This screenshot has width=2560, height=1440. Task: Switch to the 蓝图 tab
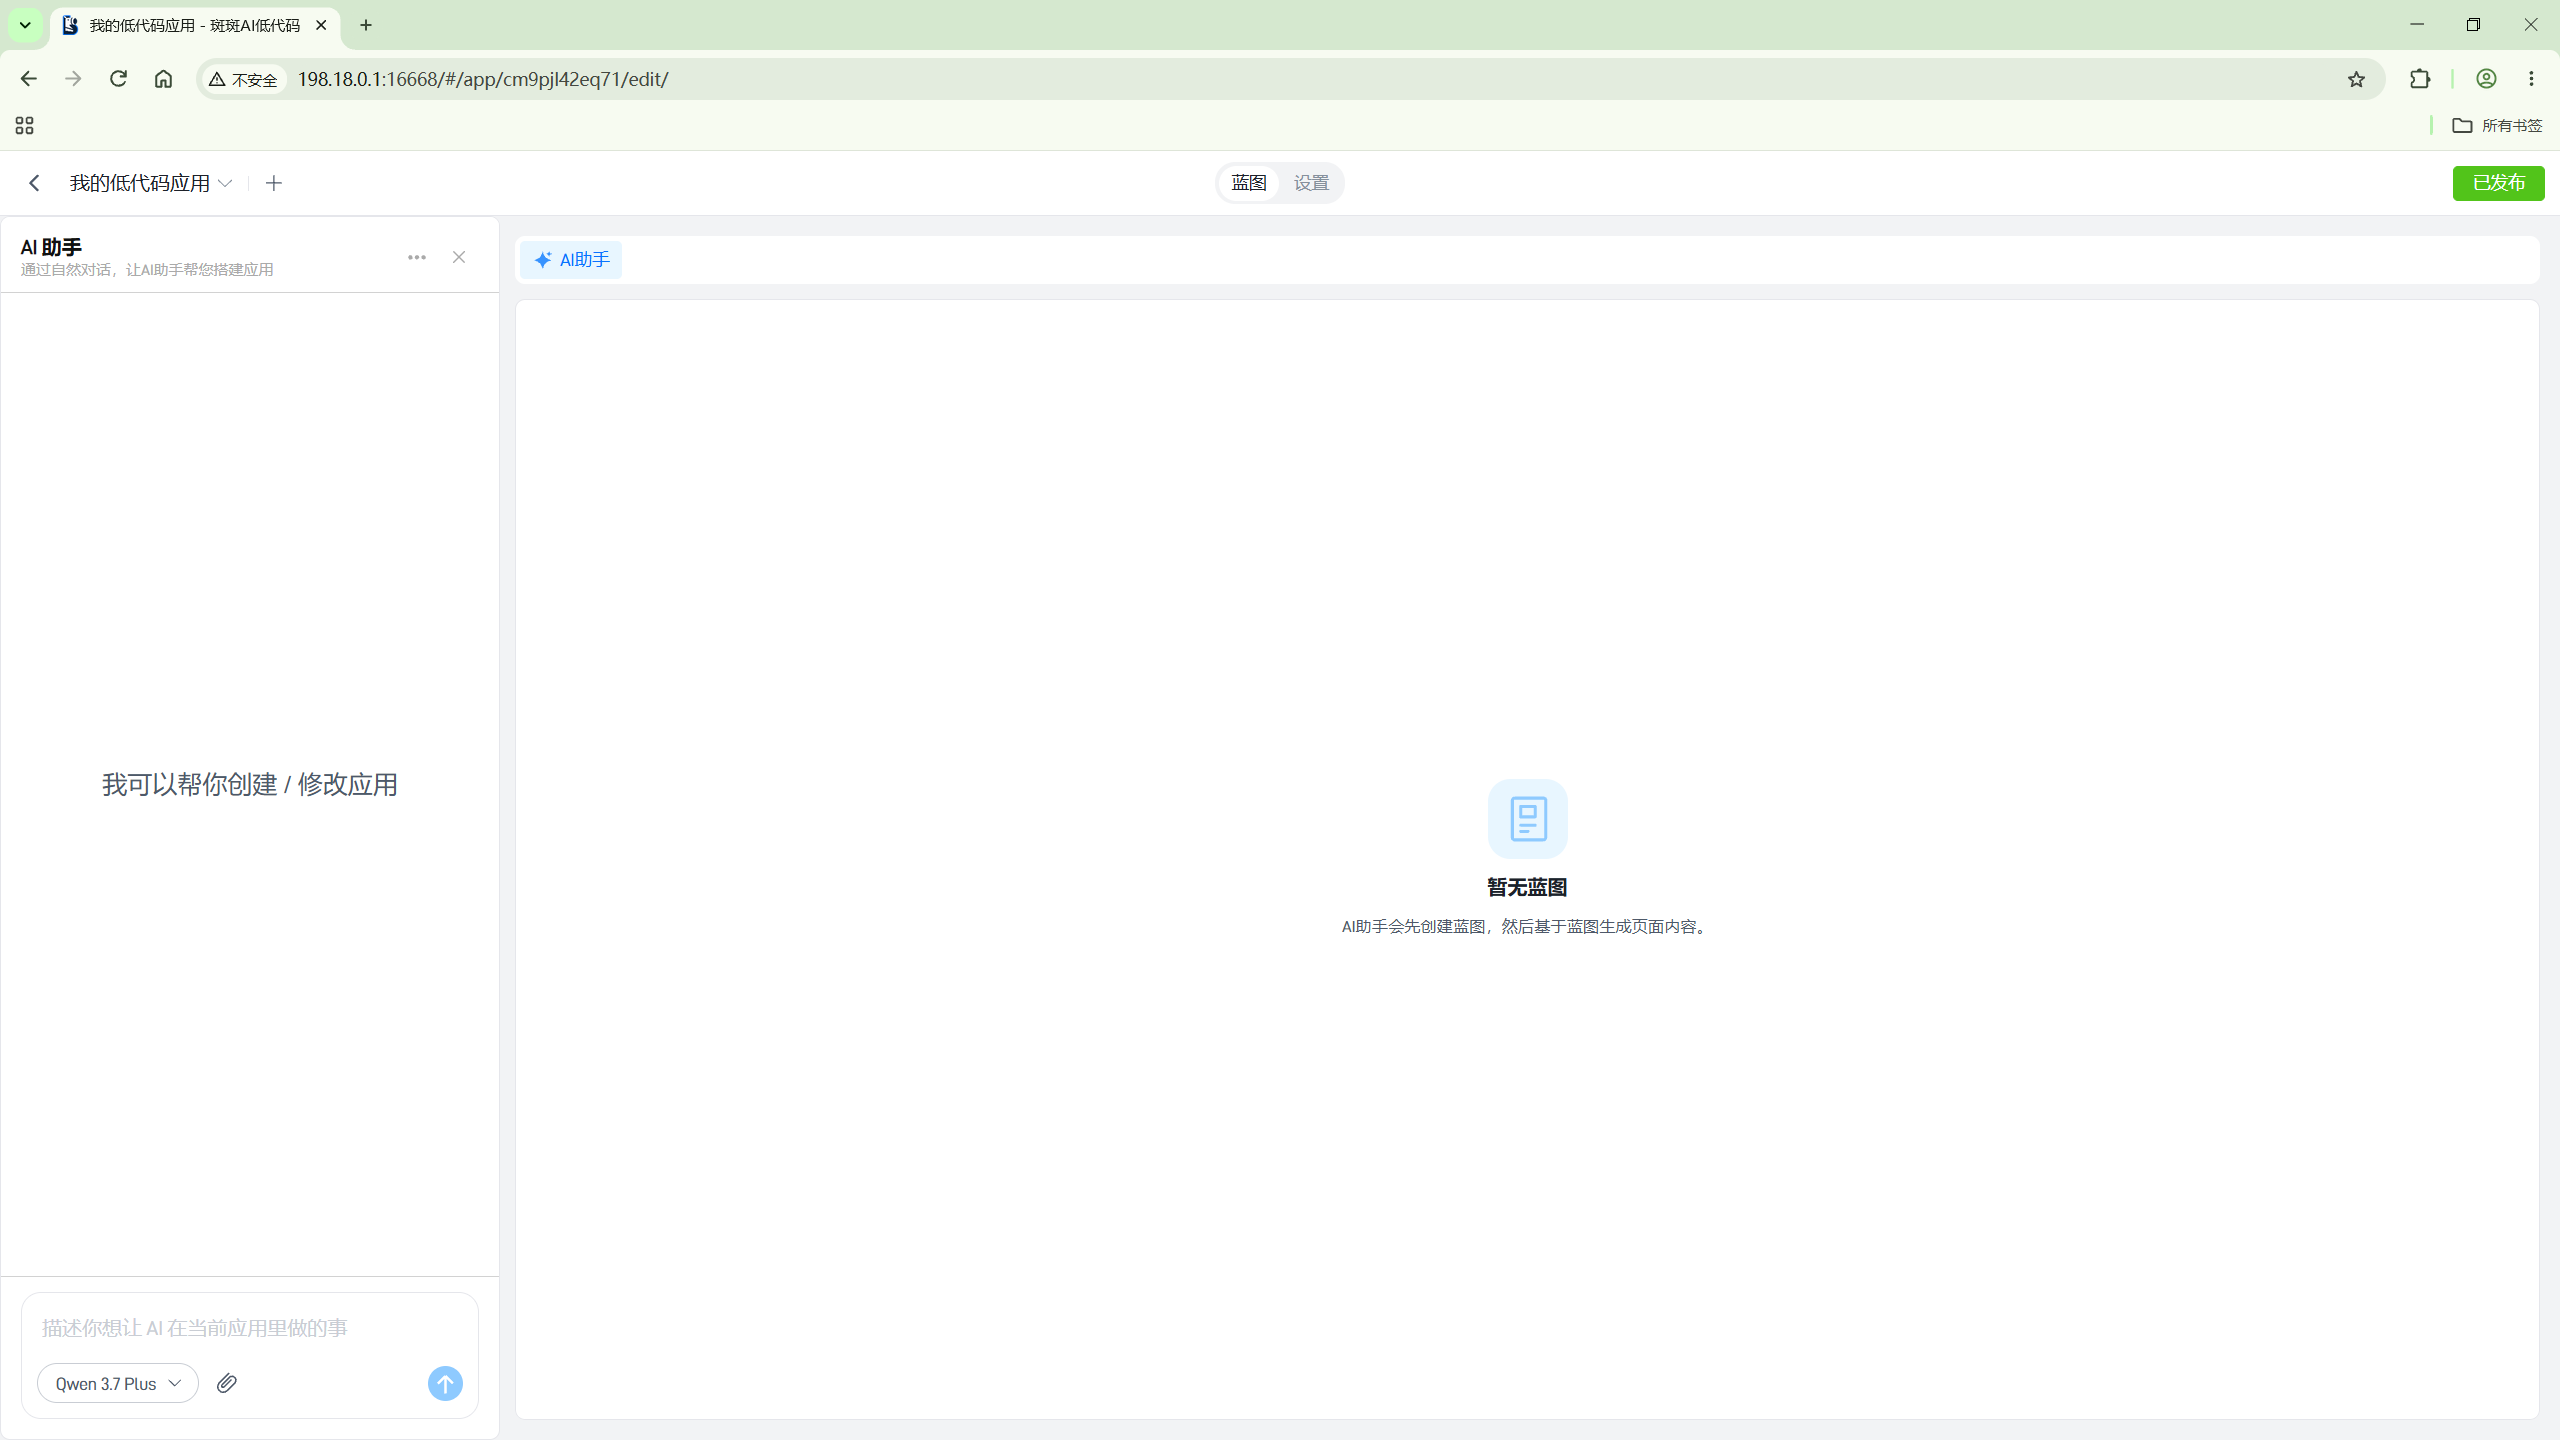click(x=1249, y=183)
